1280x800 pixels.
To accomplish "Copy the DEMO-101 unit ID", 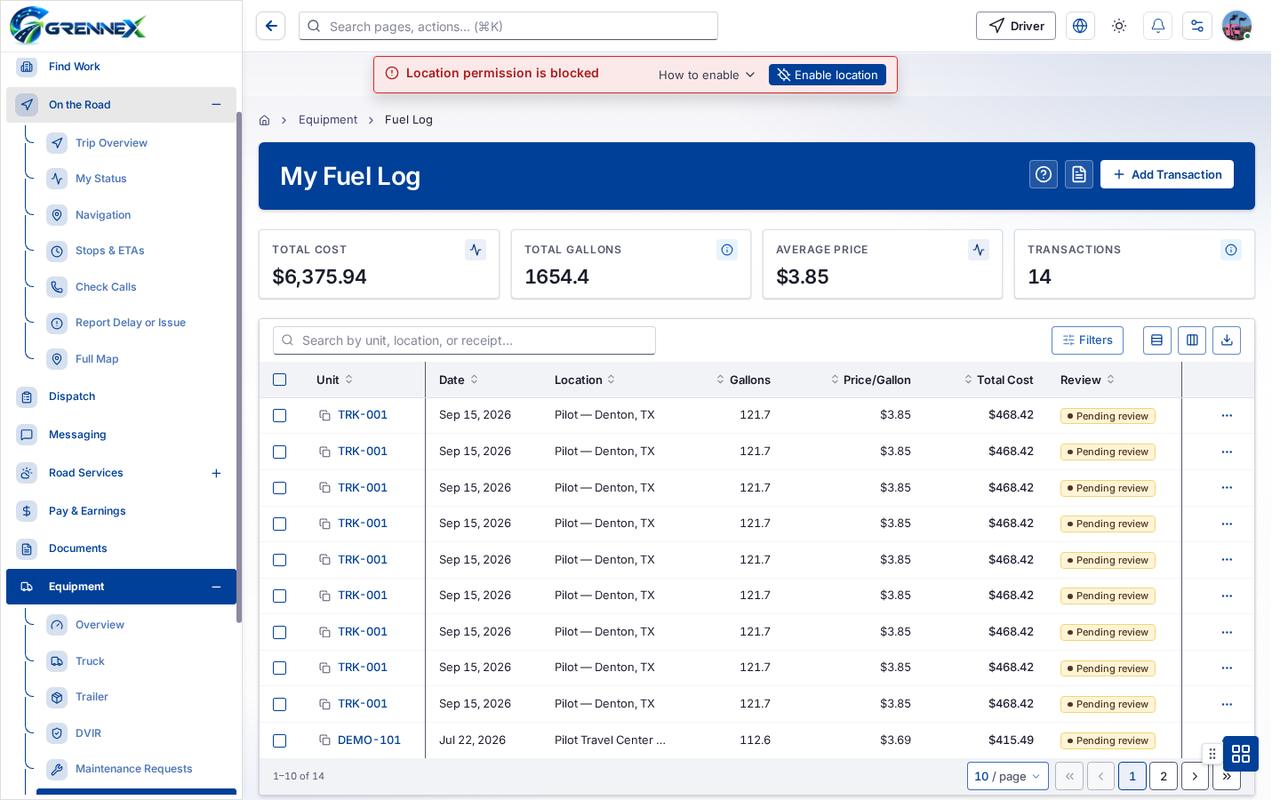I will click(x=325, y=741).
